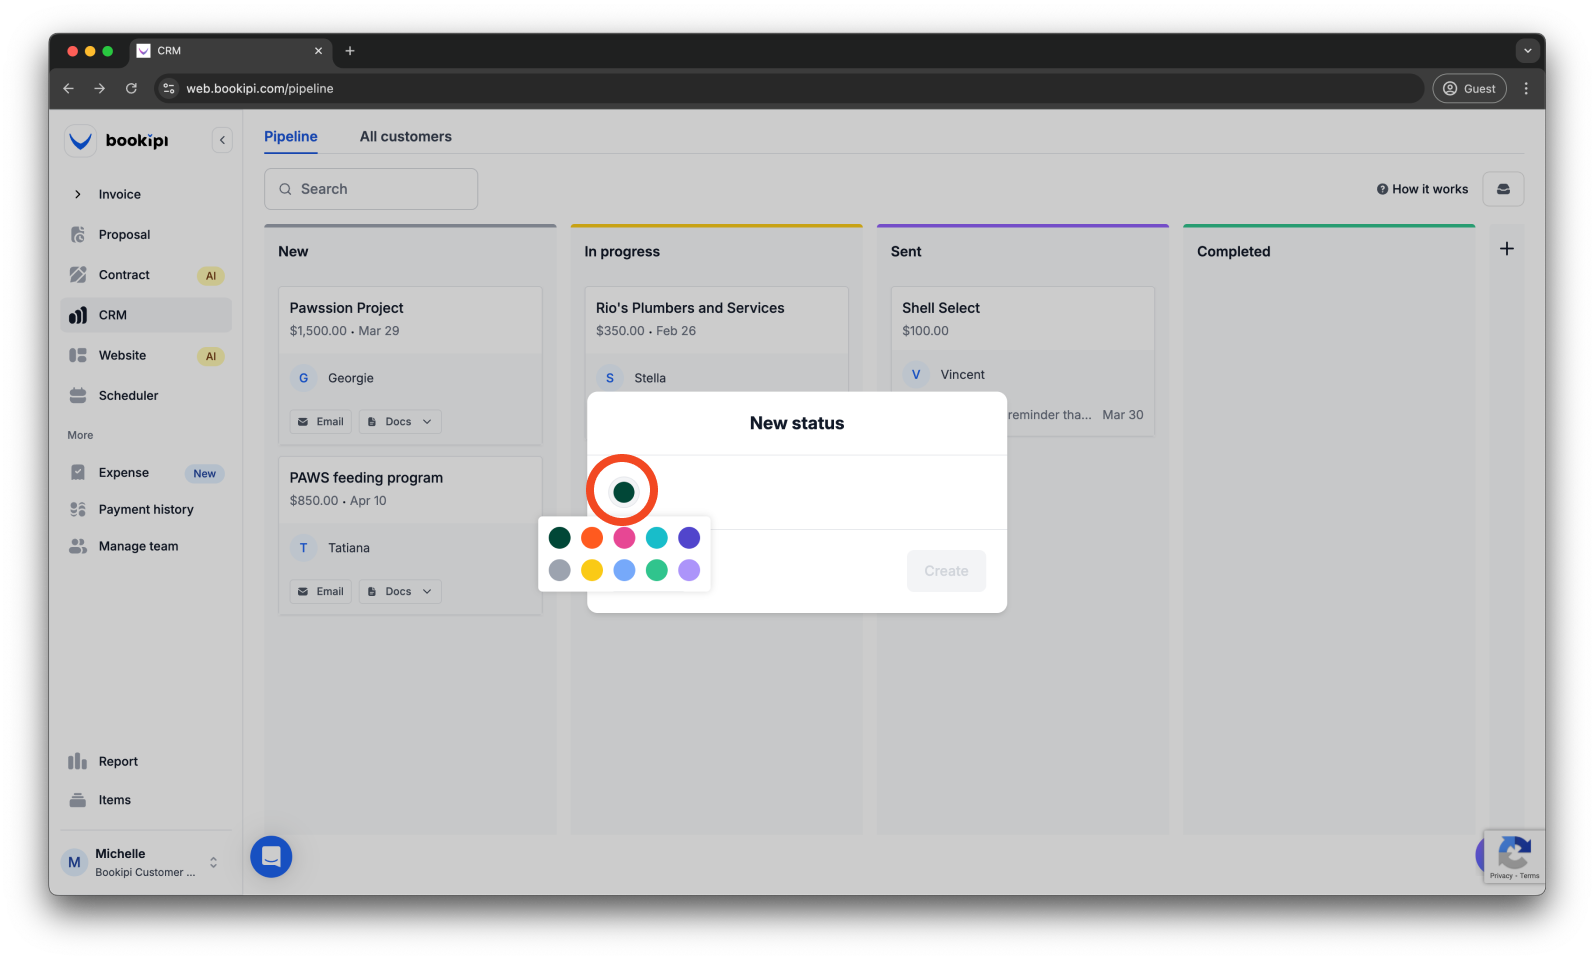Expand the Invoice menu chevron

pos(78,194)
